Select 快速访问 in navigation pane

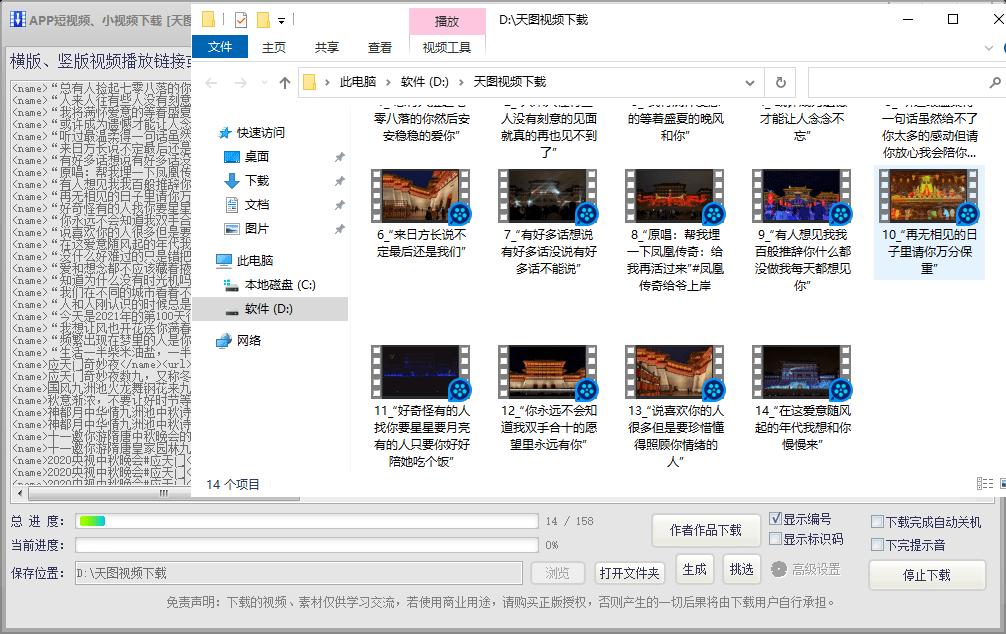260,132
